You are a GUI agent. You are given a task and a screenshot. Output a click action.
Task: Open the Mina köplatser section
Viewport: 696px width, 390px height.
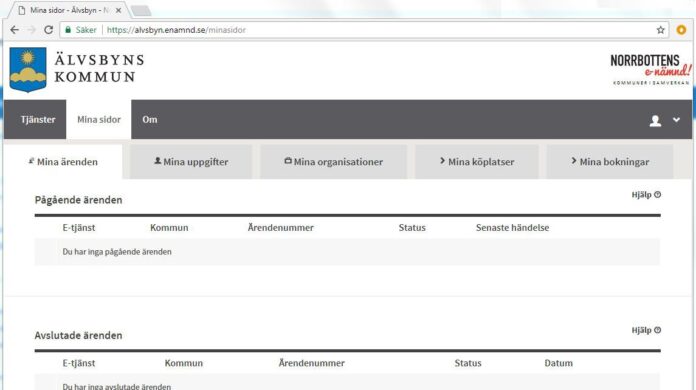(477, 162)
